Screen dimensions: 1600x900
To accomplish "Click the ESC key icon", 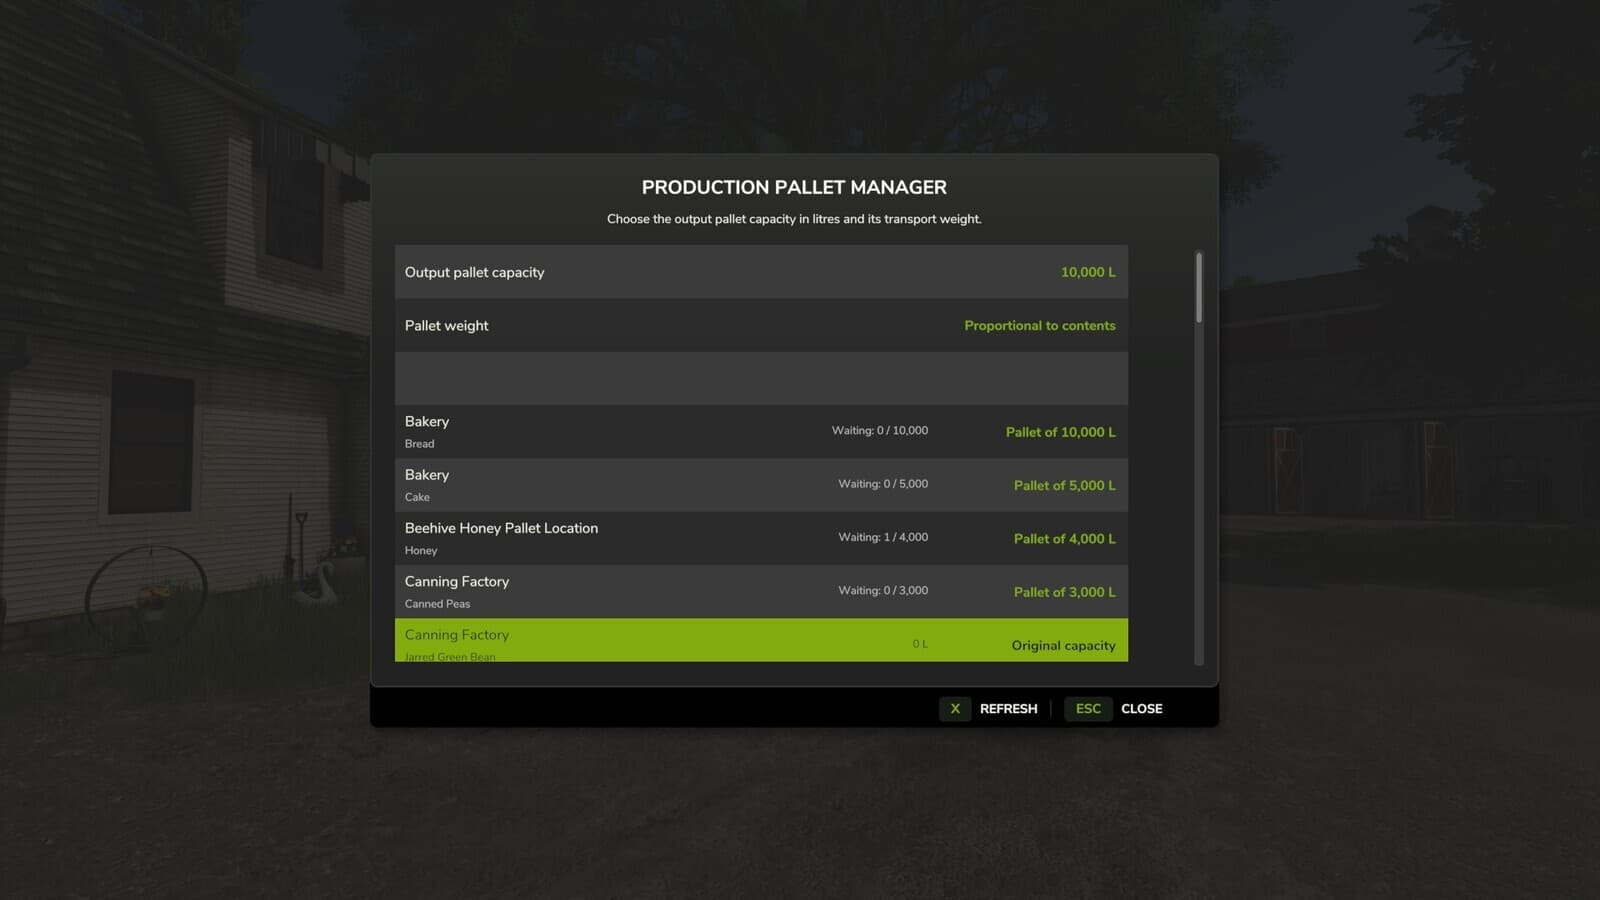I will (x=1088, y=708).
